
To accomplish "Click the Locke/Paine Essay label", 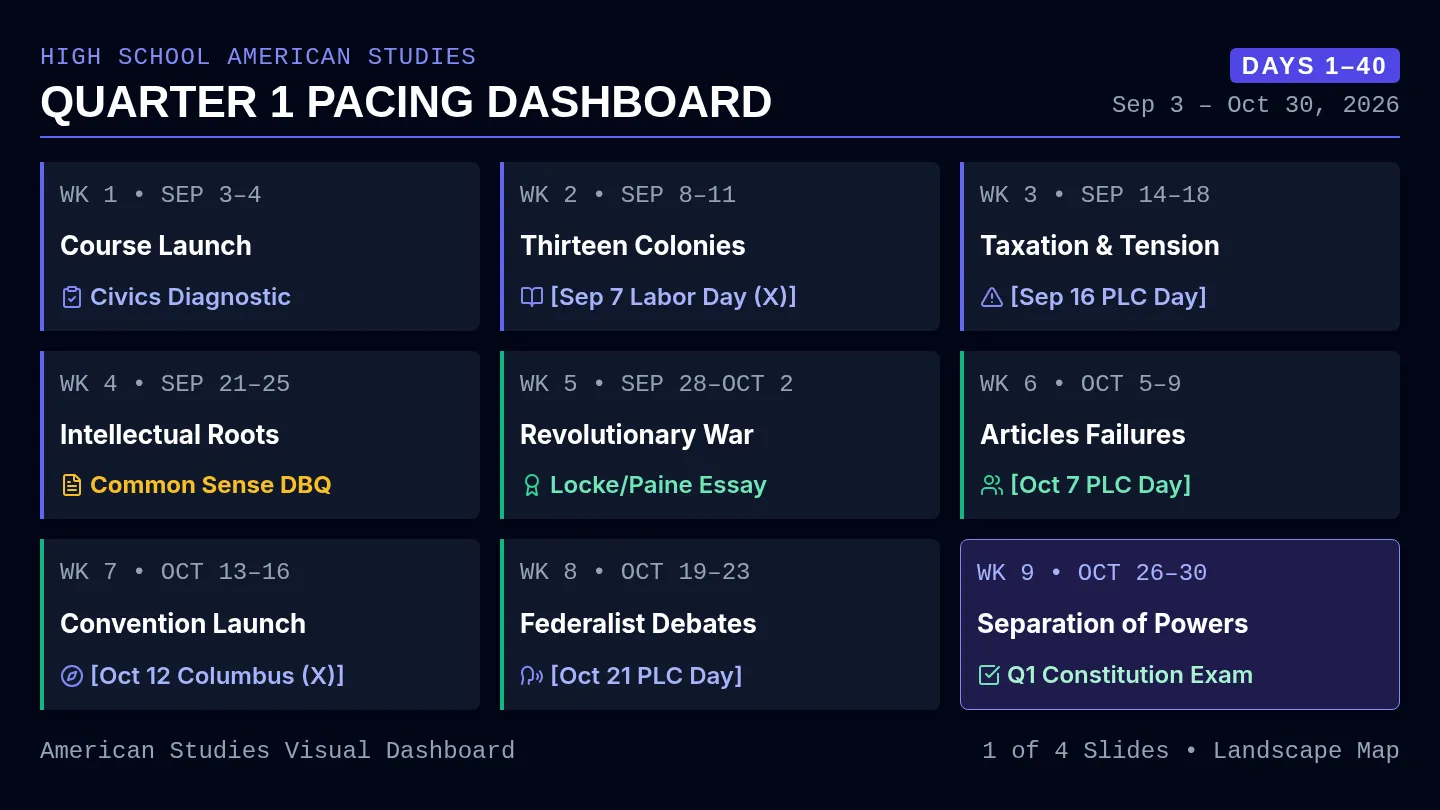I will click(x=658, y=485).
